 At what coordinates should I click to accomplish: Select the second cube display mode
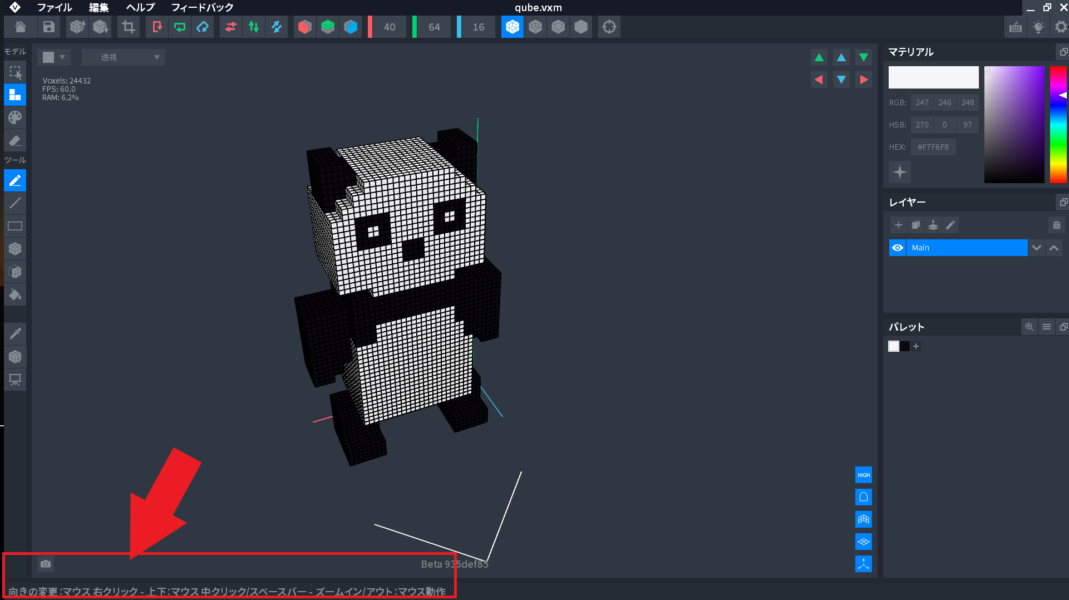(535, 27)
